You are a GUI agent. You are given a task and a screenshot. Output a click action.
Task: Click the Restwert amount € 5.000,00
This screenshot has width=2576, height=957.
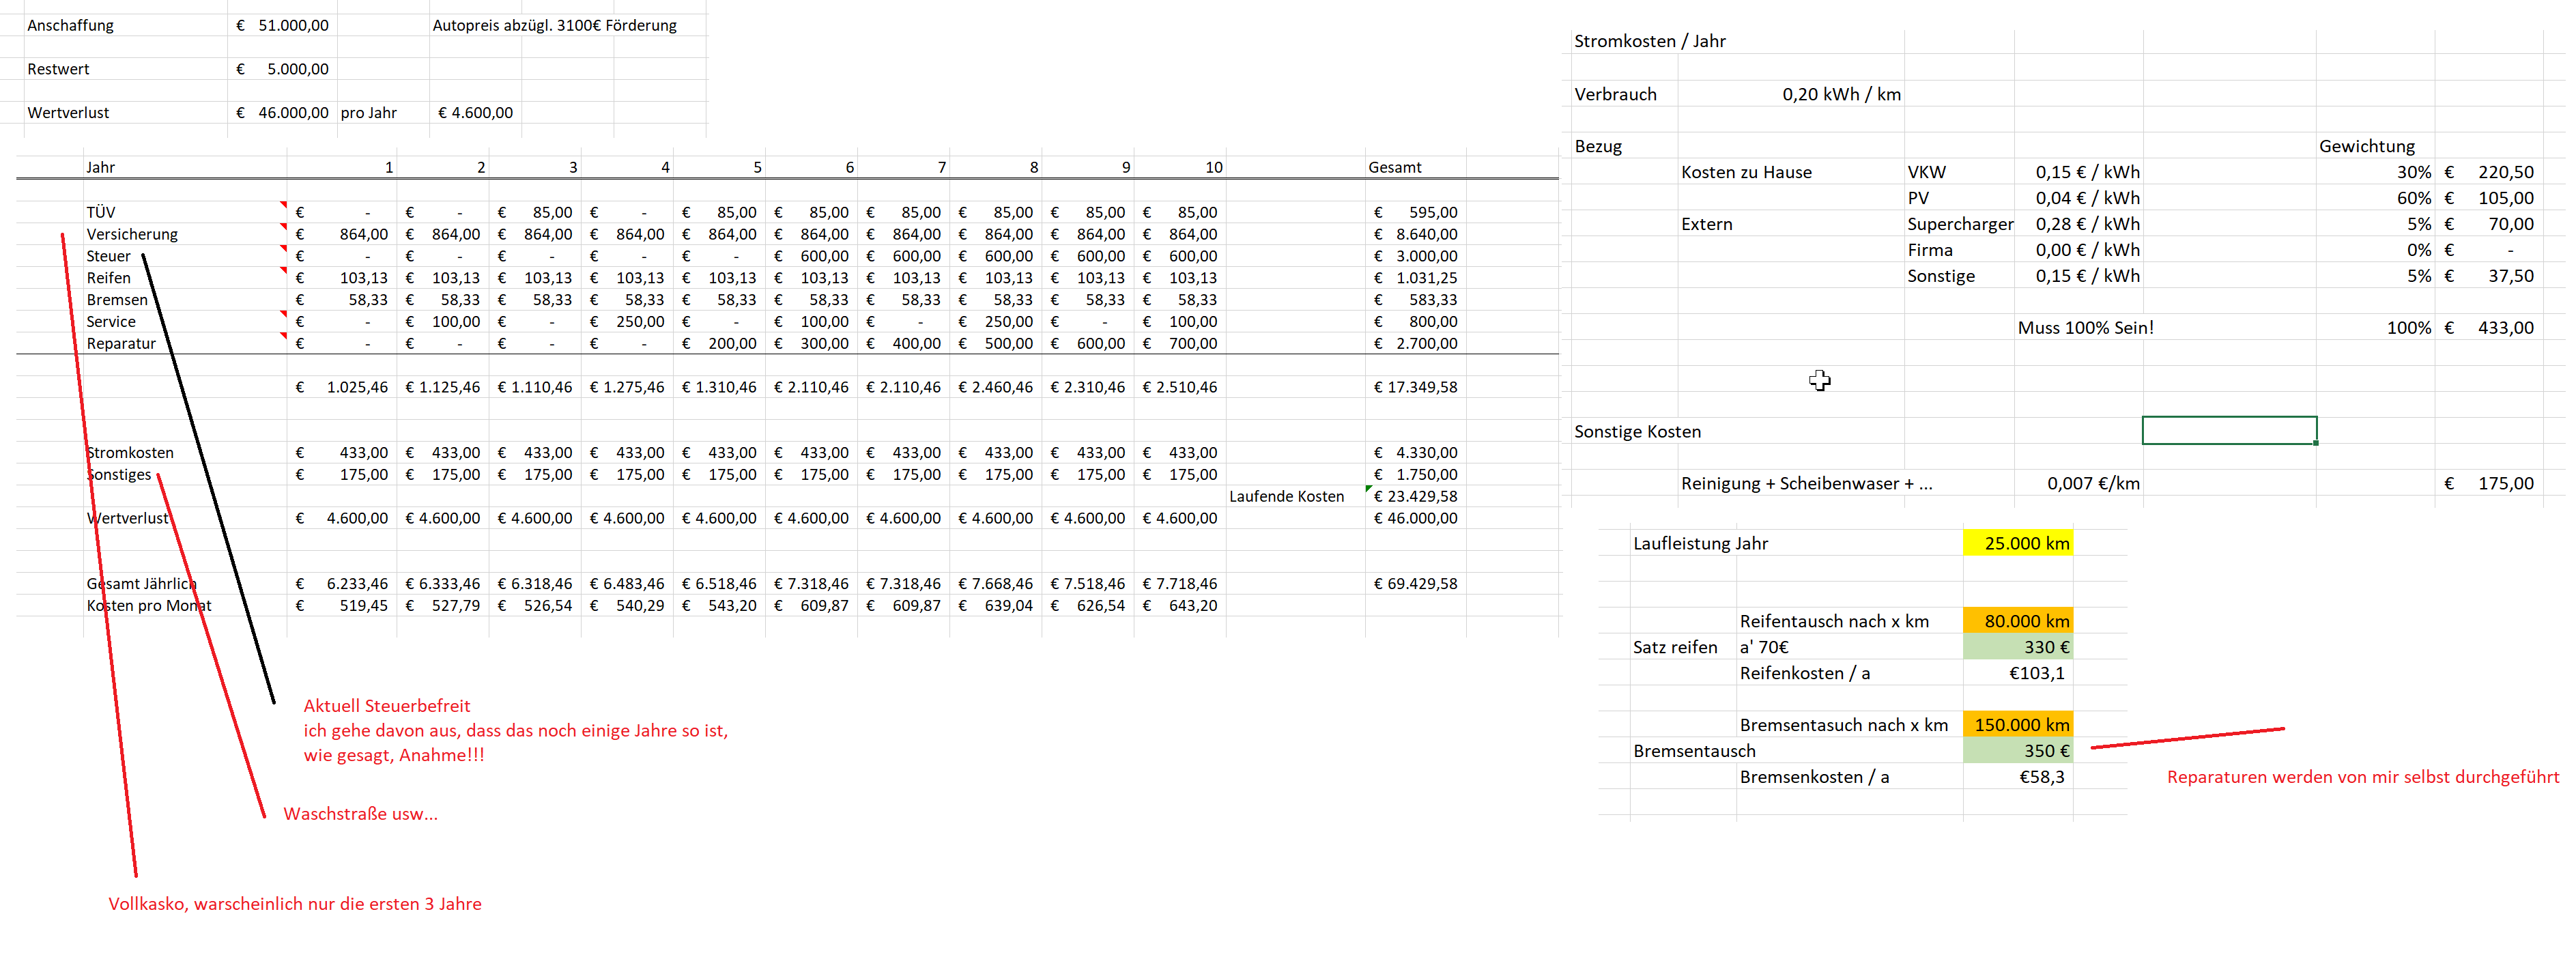tap(282, 69)
